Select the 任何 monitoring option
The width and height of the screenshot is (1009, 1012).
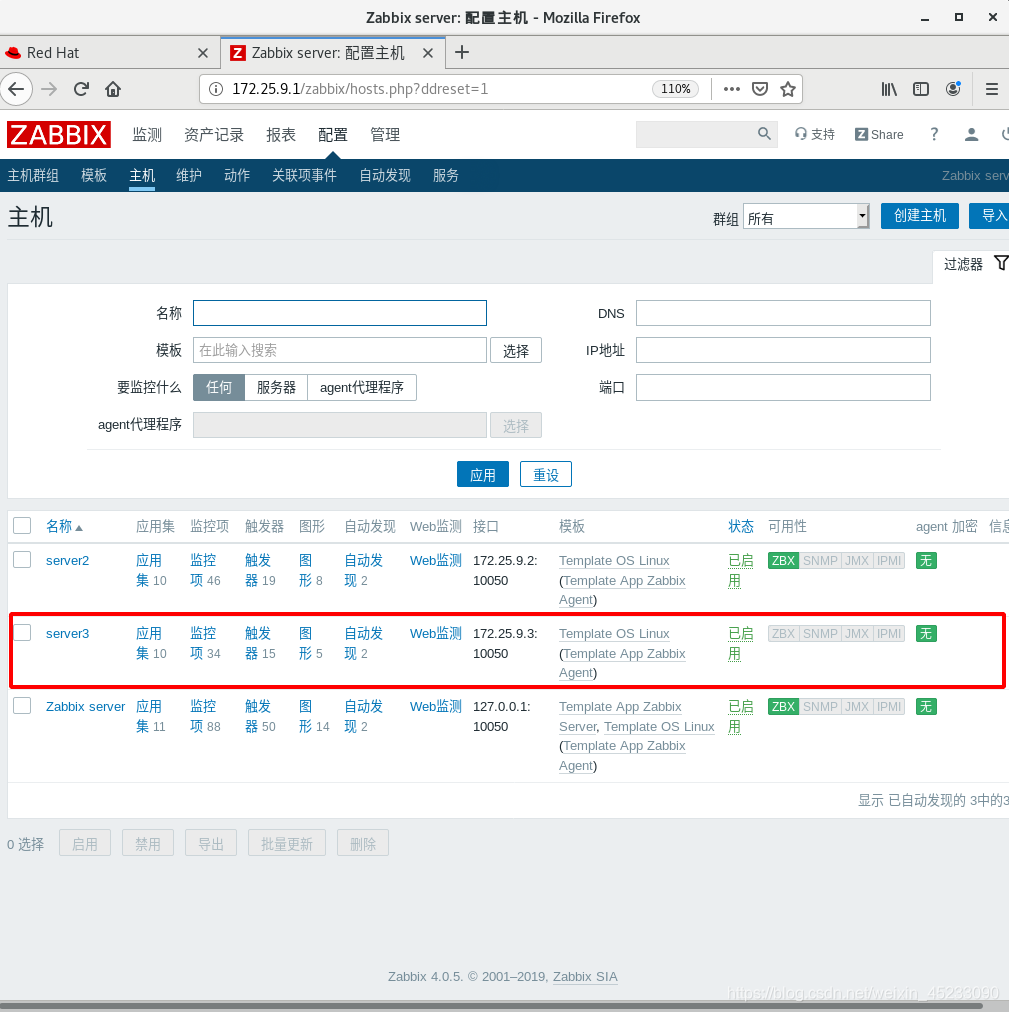point(219,387)
